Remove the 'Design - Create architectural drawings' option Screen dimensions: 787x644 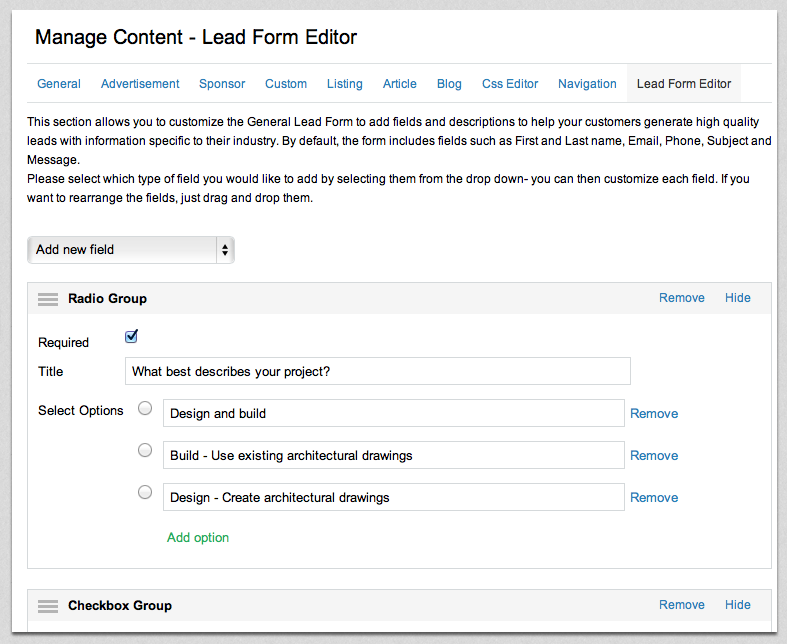(654, 498)
